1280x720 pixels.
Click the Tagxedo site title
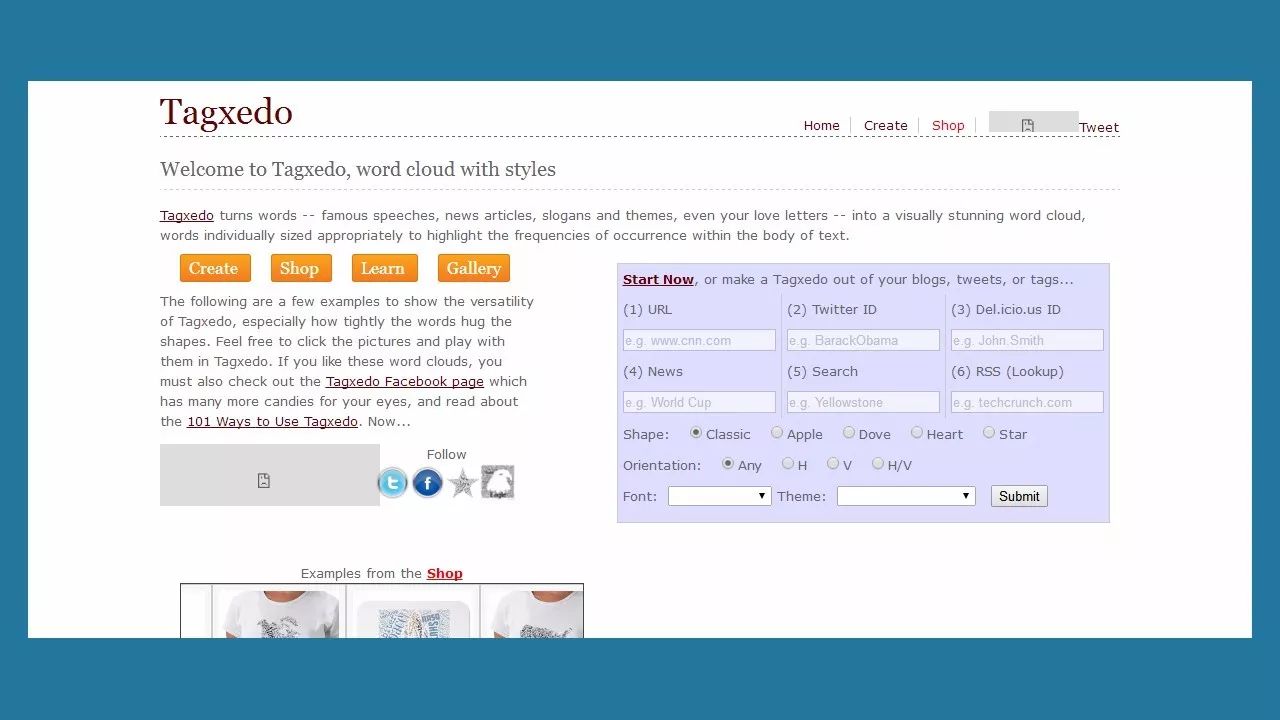pyautogui.click(x=226, y=113)
